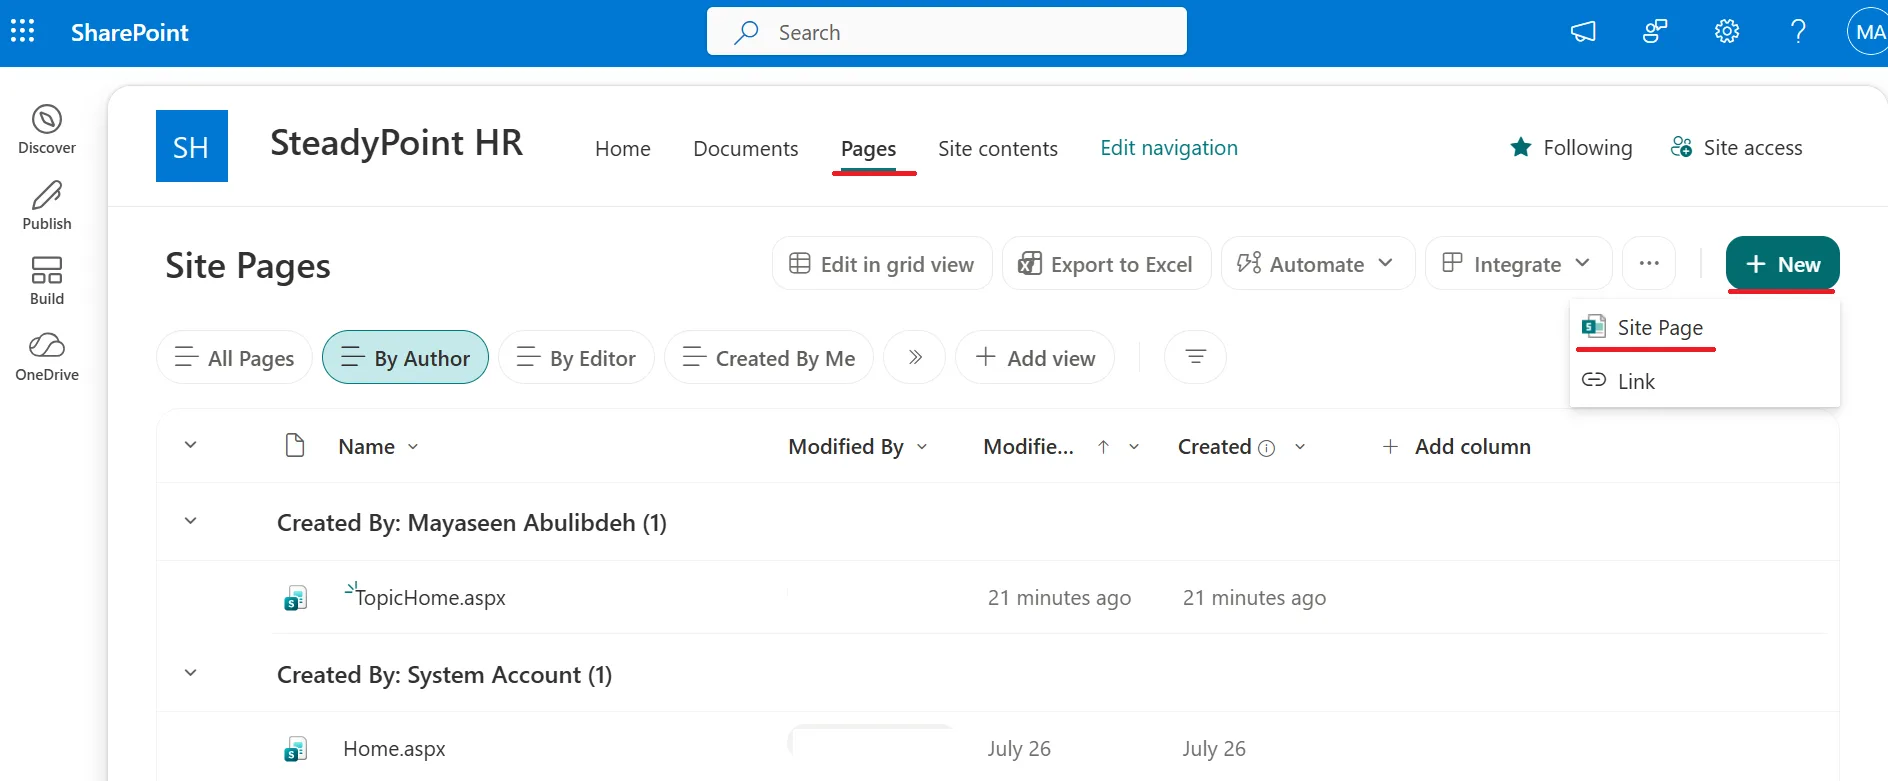The image size is (1888, 781).
Task: Click the New button
Action: coord(1783,264)
